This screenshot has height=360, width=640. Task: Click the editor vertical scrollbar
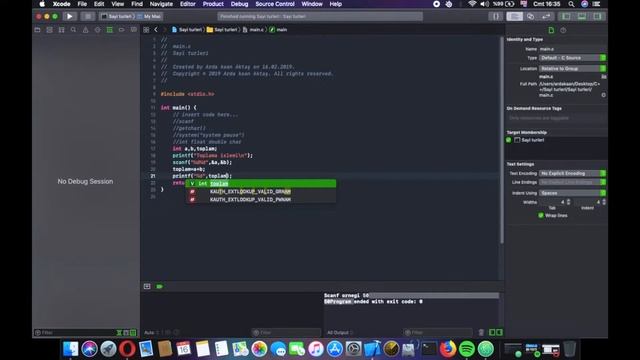pyautogui.click(x=501, y=140)
